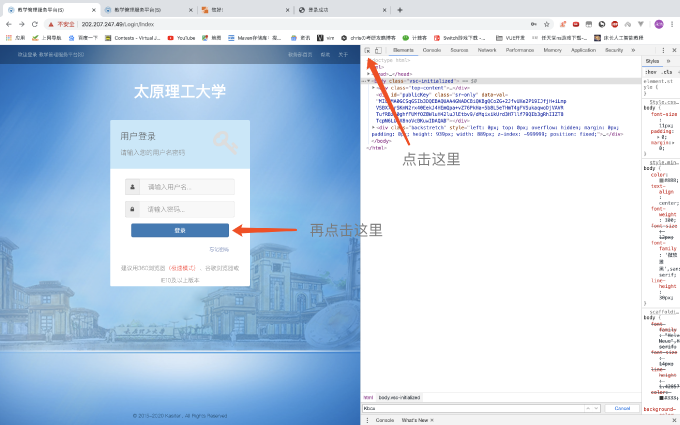The image size is (680, 425).
Task: Close the What's New drawer tab
Action: [432, 420]
